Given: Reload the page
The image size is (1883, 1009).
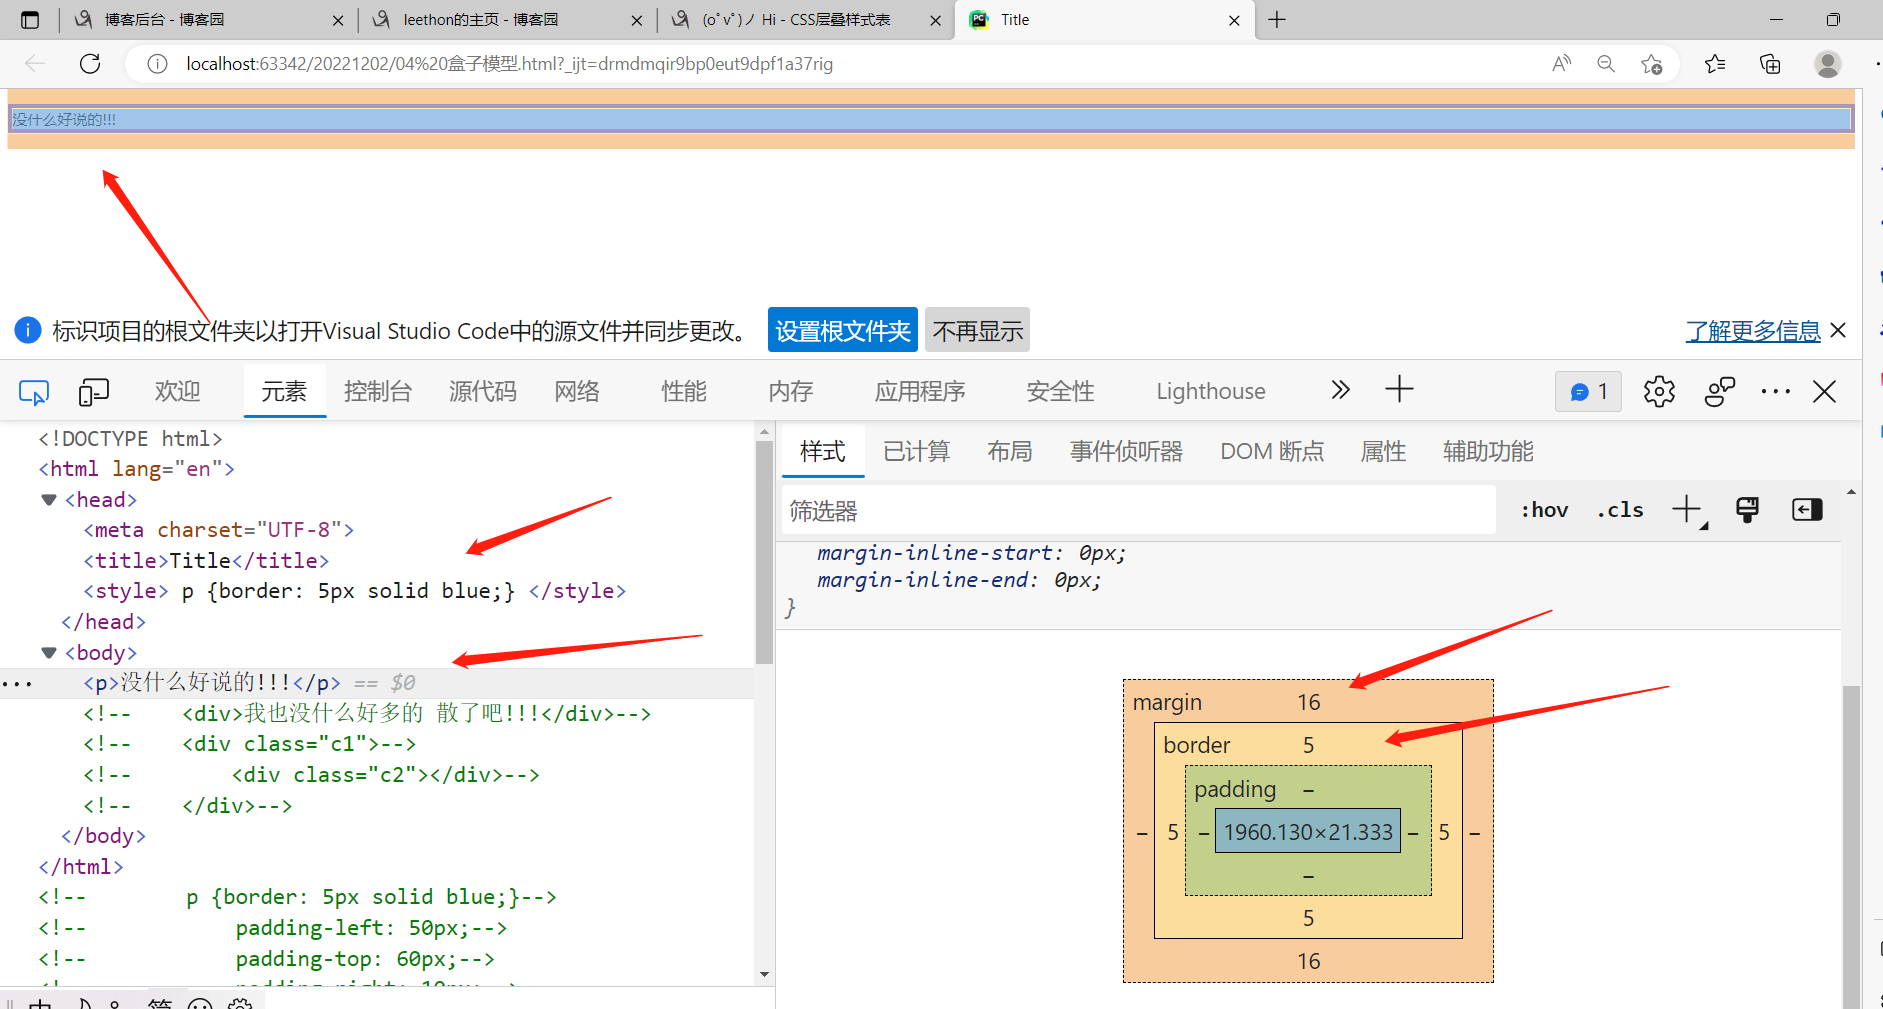Looking at the screenshot, I should (90, 64).
